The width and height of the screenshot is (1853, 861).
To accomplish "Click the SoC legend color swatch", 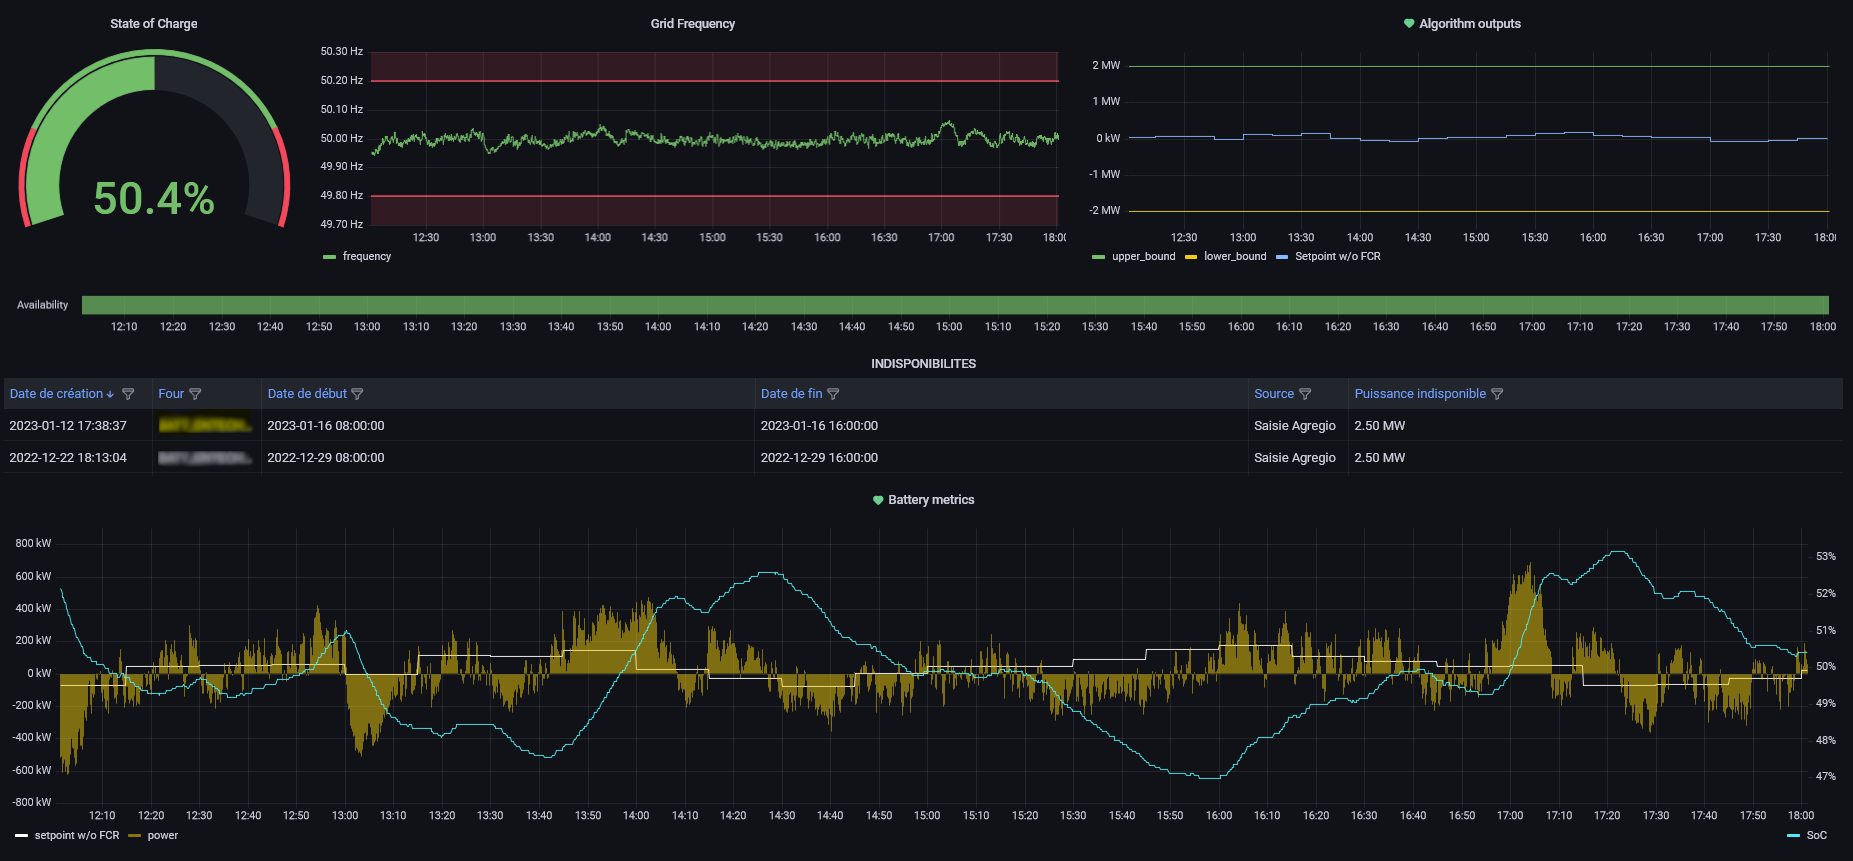I will 1793,836.
